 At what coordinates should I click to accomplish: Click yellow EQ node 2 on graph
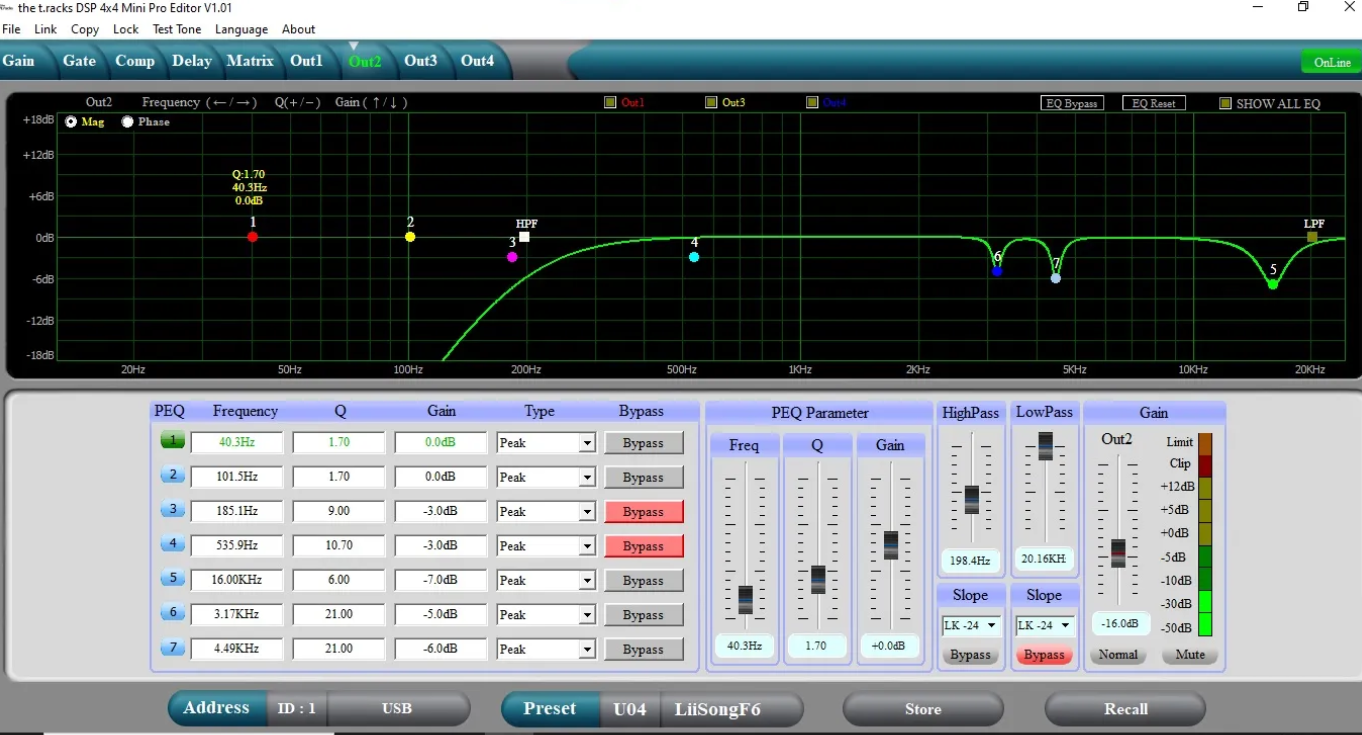(410, 237)
